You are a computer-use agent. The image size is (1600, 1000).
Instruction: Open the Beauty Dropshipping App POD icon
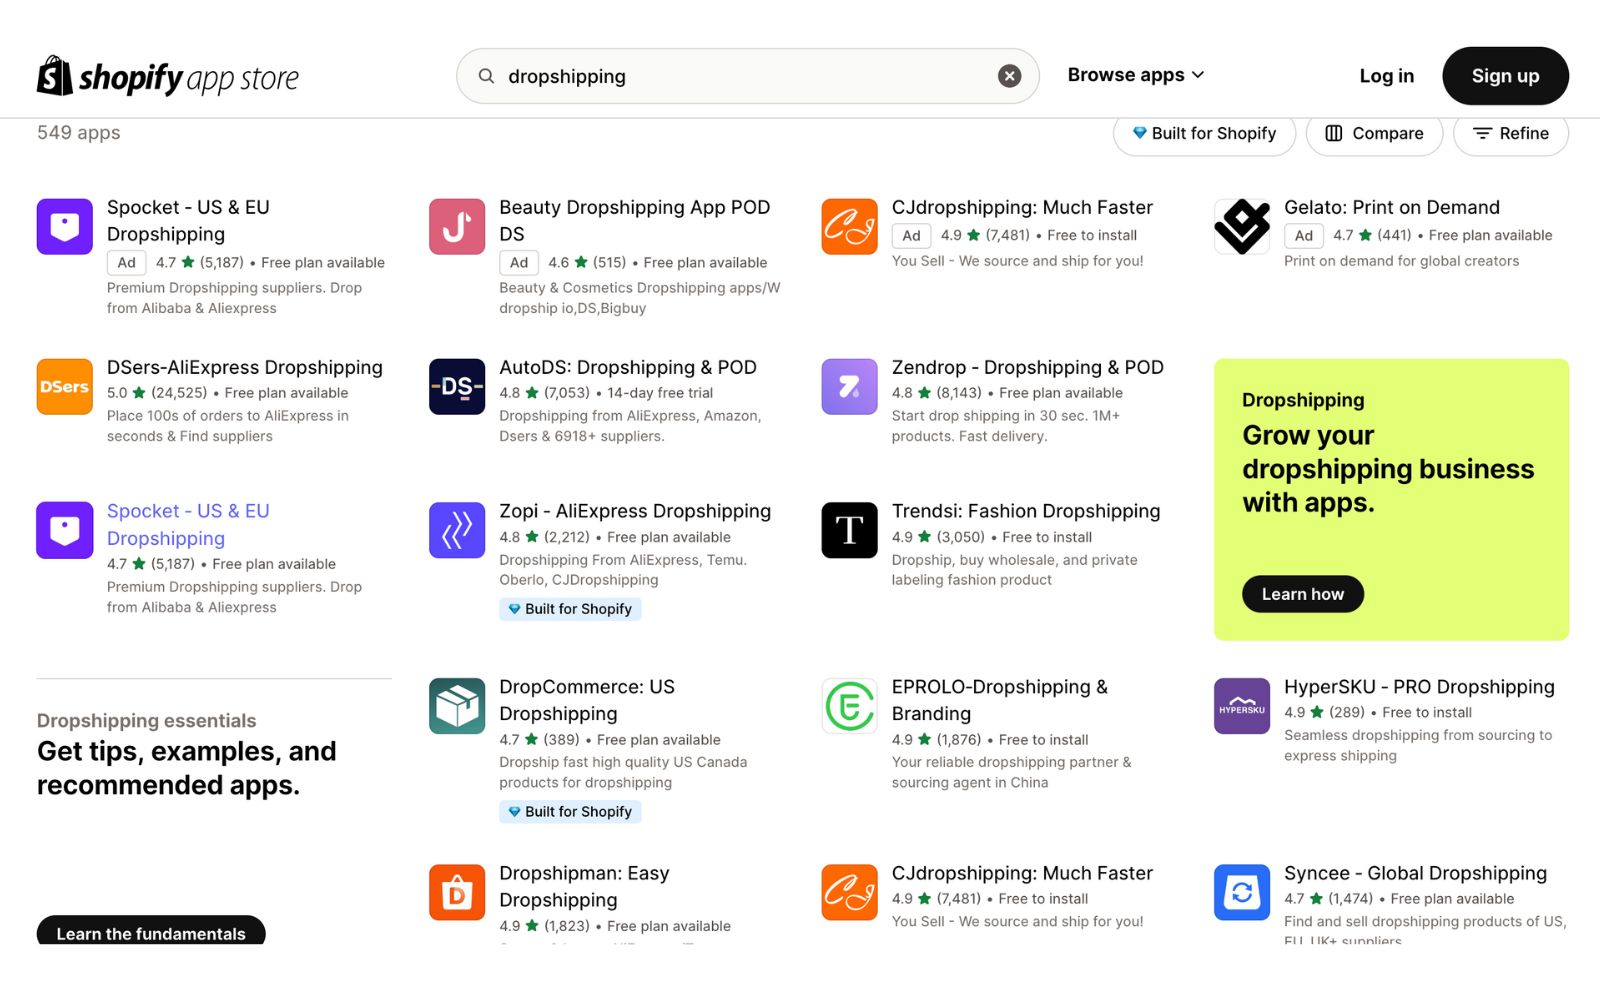point(457,226)
